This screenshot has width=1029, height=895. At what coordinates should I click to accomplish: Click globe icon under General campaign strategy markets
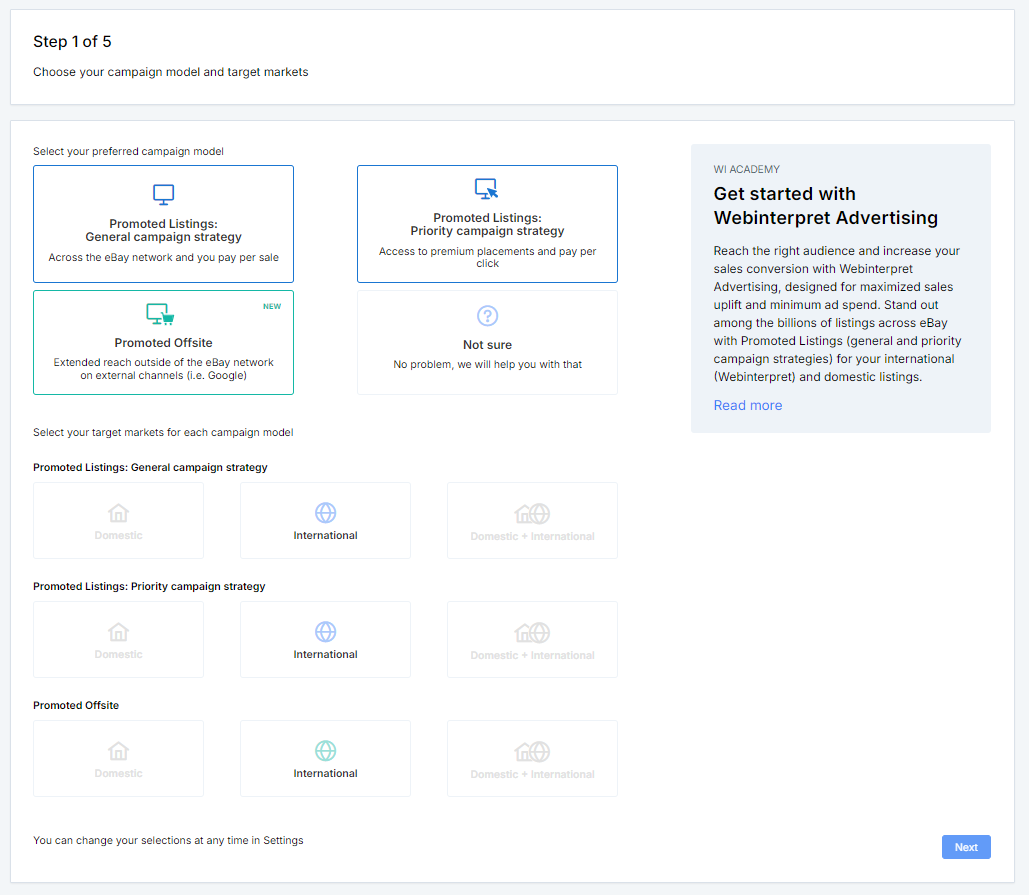pyautogui.click(x=326, y=512)
